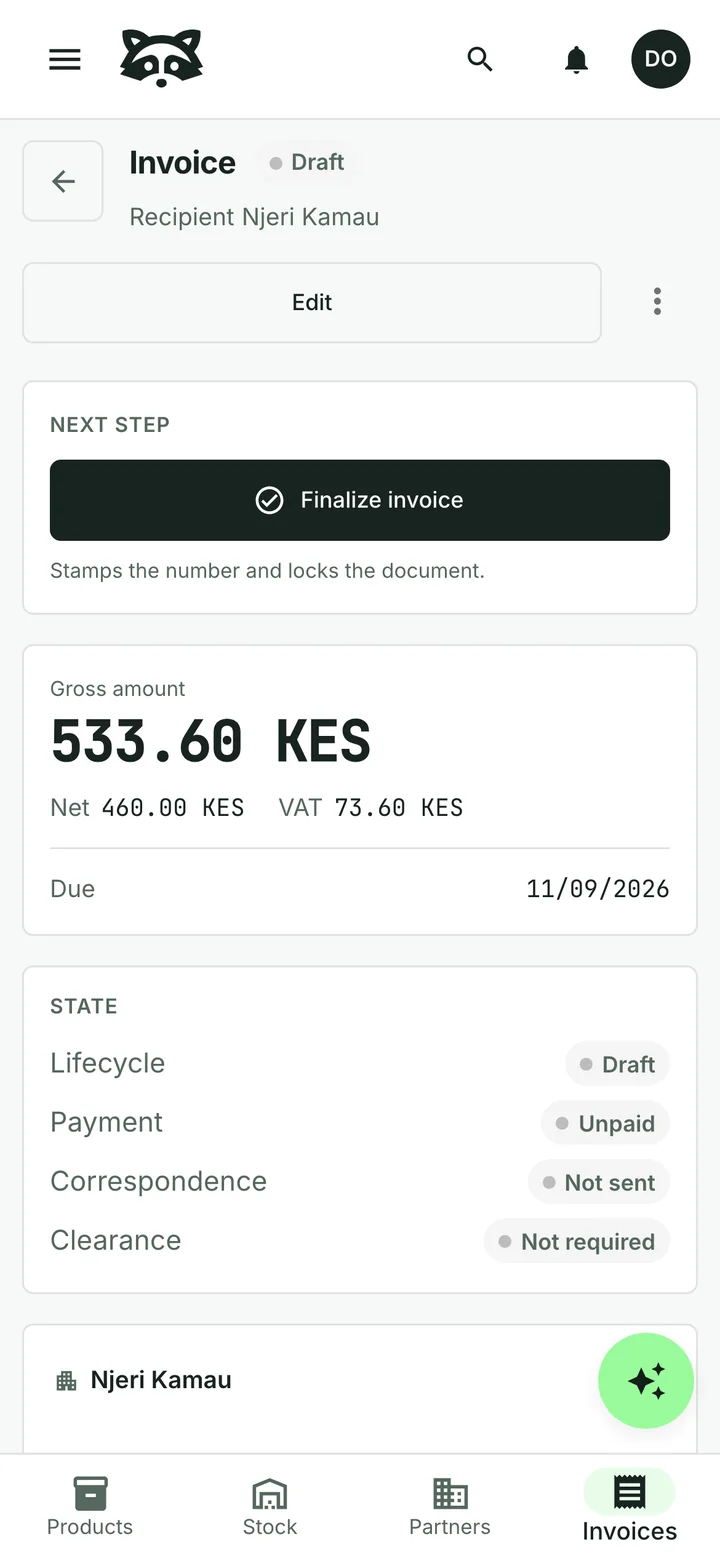Image resolution: width=720 pixels, height=1558 pixels.
Task: Open the hamburger navigation menu
Action: point(65,59)
